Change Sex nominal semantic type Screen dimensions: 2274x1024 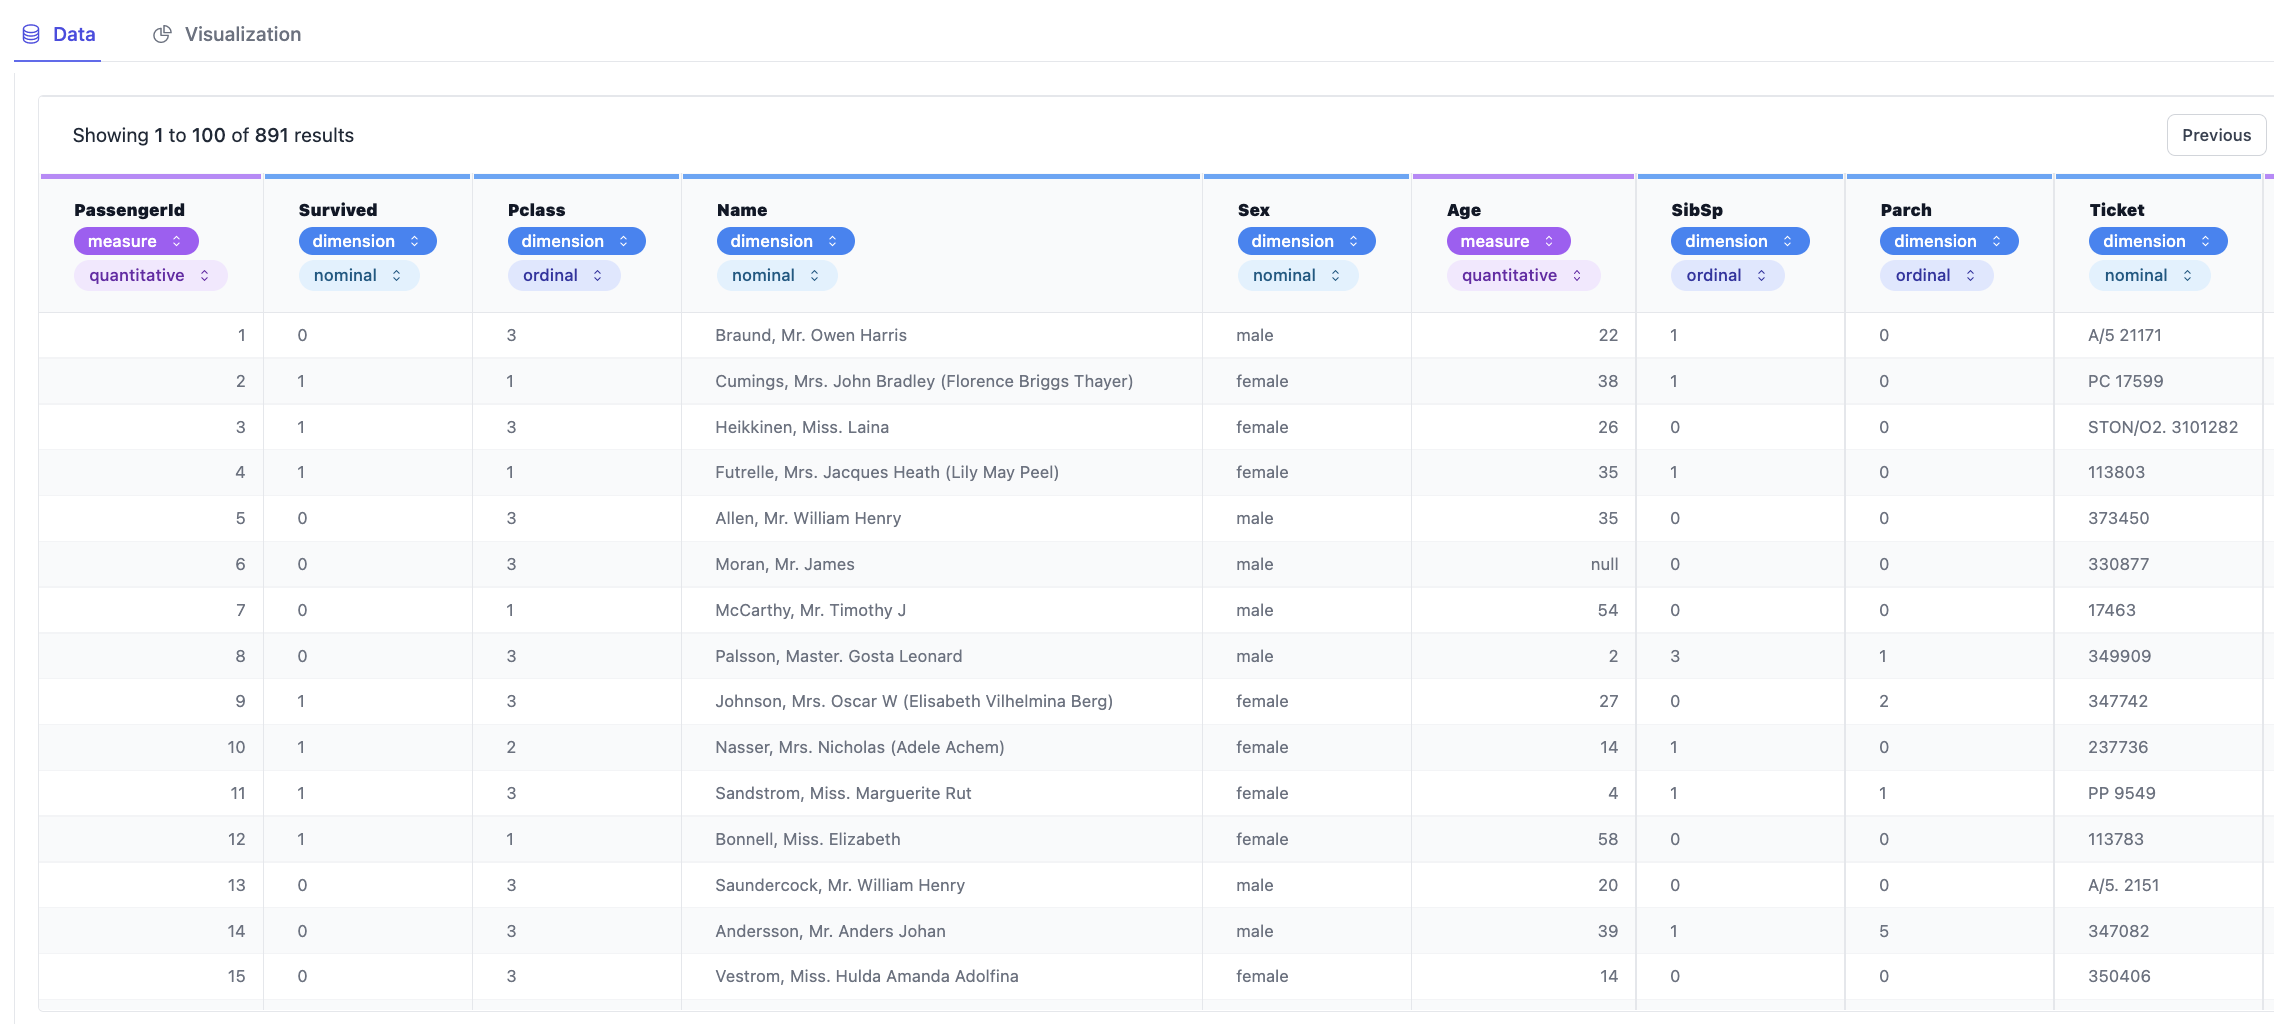pos(1297,275)
